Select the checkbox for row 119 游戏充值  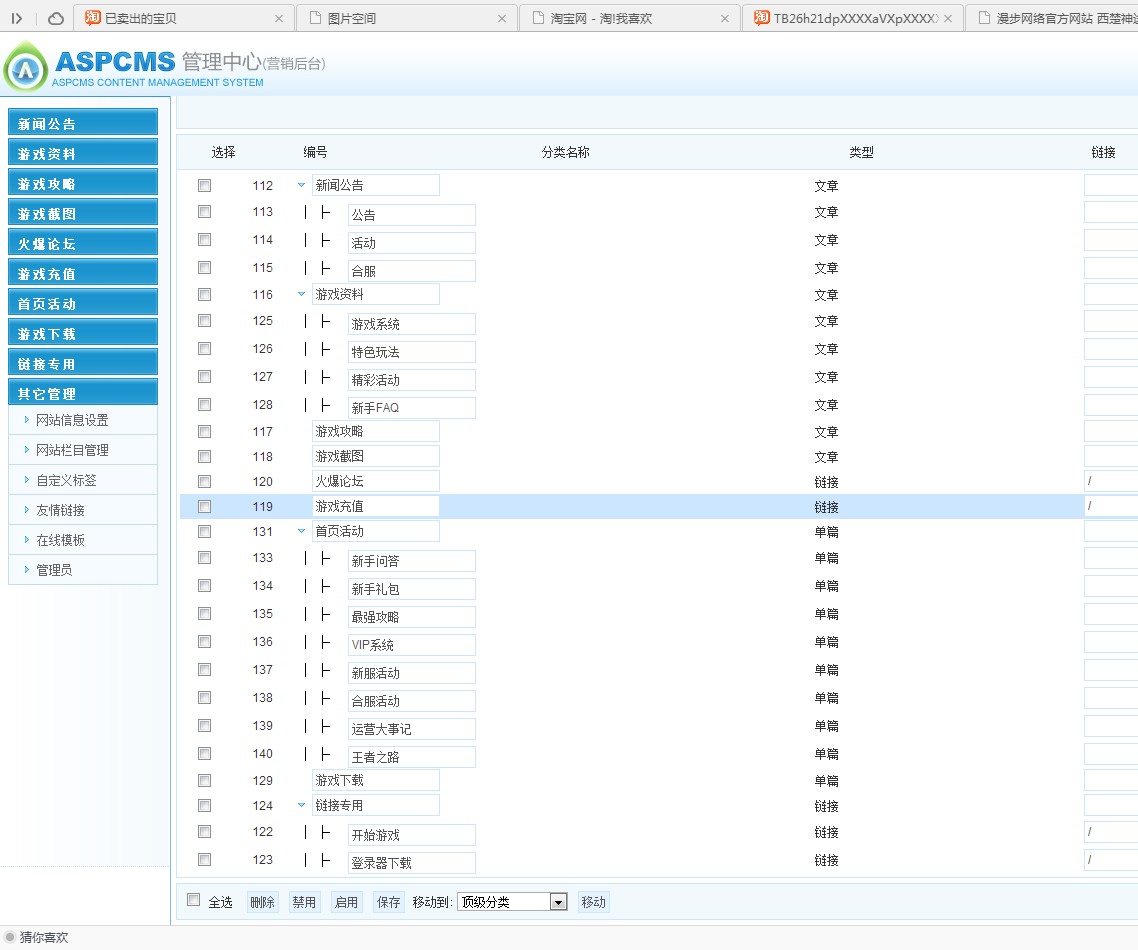[x=205, y=507]
